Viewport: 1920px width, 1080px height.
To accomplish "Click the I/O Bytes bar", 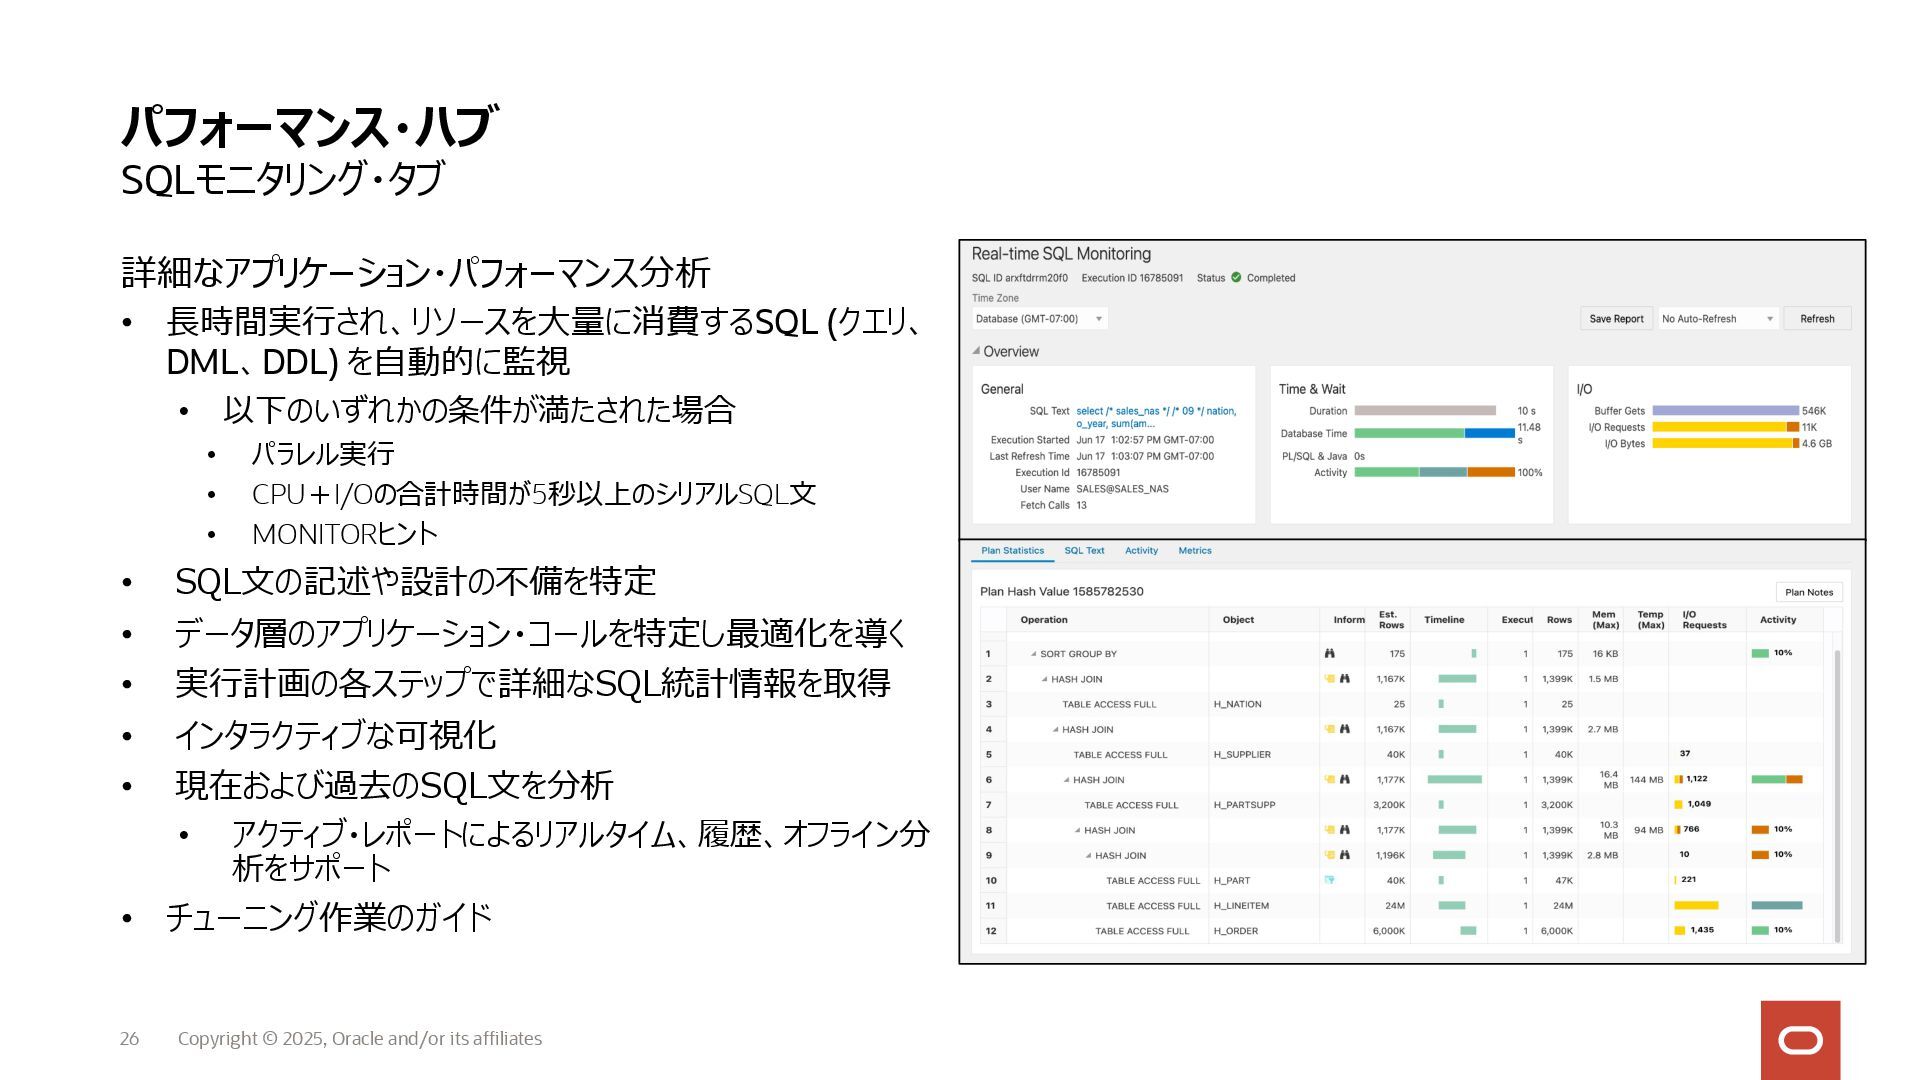I will (x=1725, y=443).
